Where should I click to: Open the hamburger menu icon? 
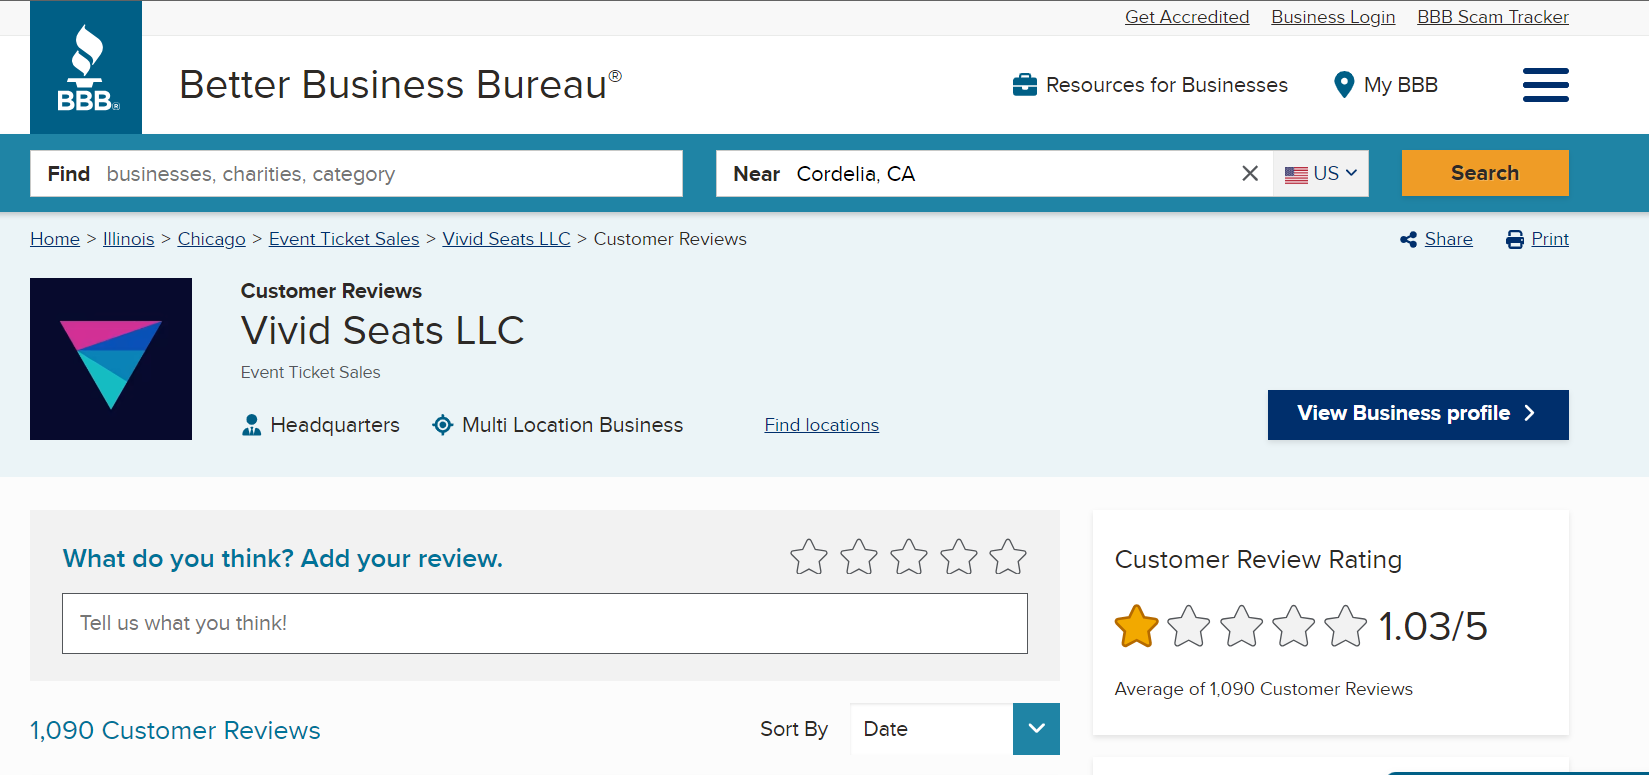pos(1545,85)
